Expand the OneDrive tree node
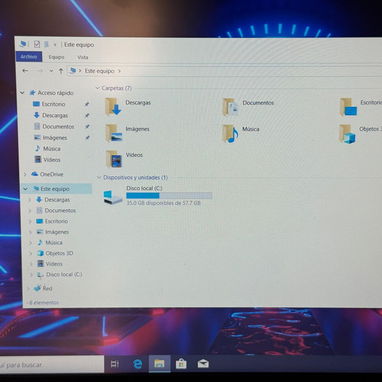Screen dimensions: 382x382 [25, 174]
